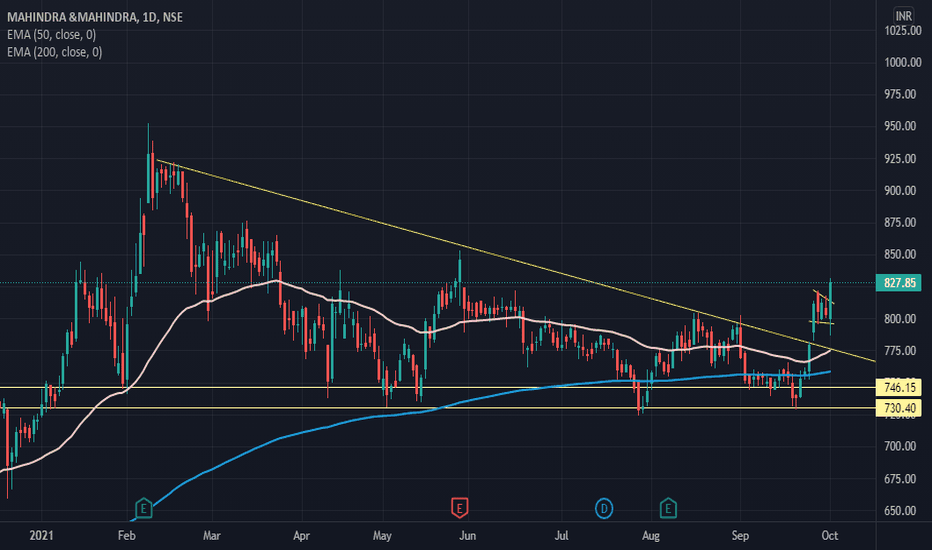Click the 1000.00 price axis label
This screenshot has height=550, width=932.
902,62
